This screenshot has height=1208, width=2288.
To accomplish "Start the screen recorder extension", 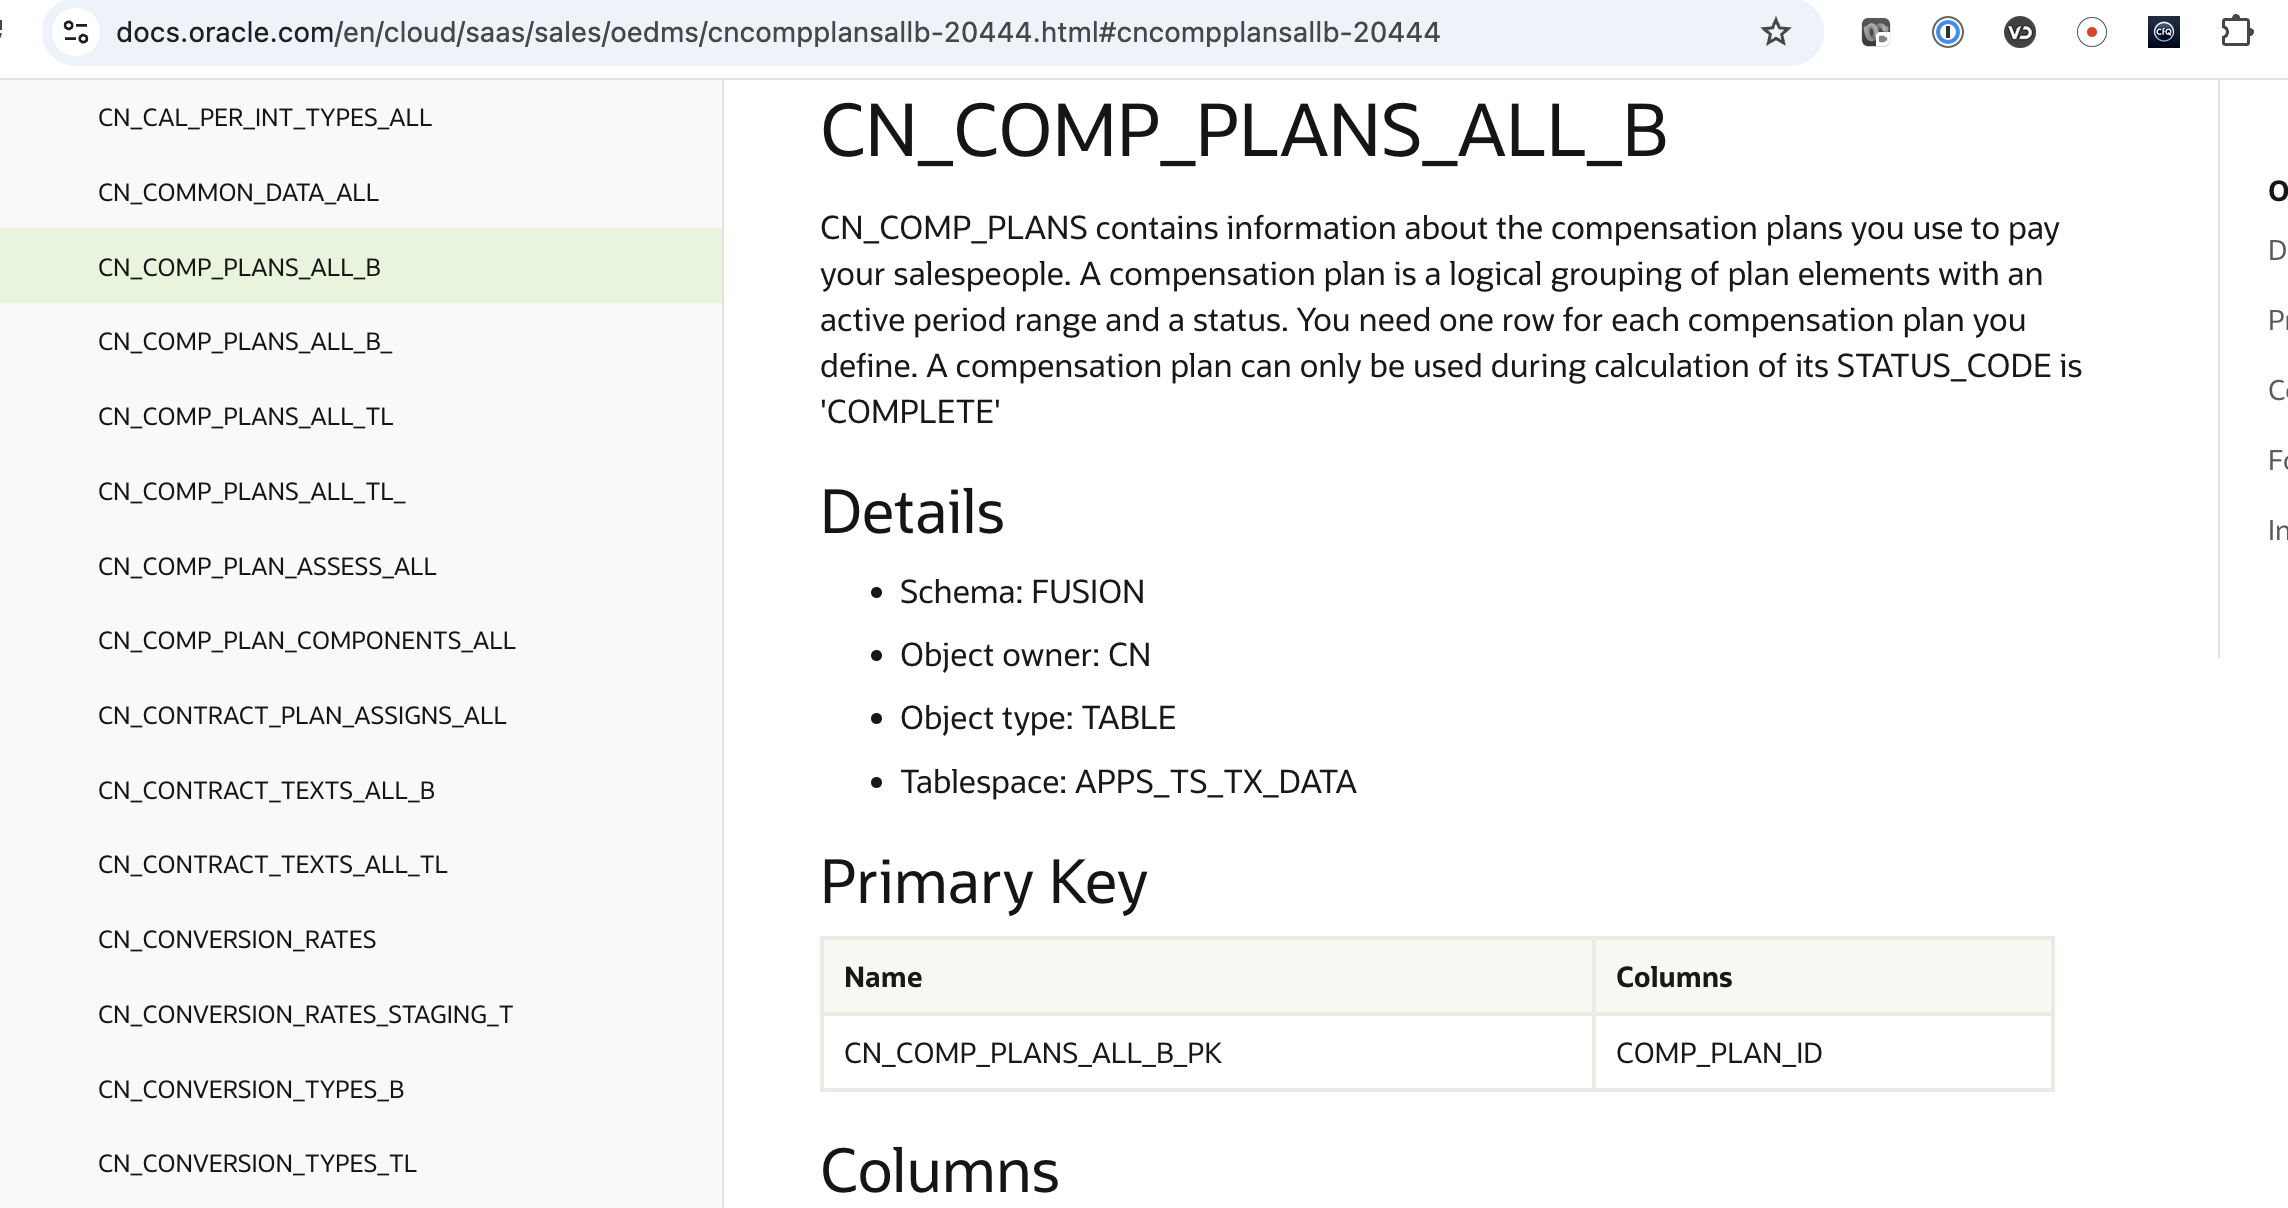I will (2092, 32).
